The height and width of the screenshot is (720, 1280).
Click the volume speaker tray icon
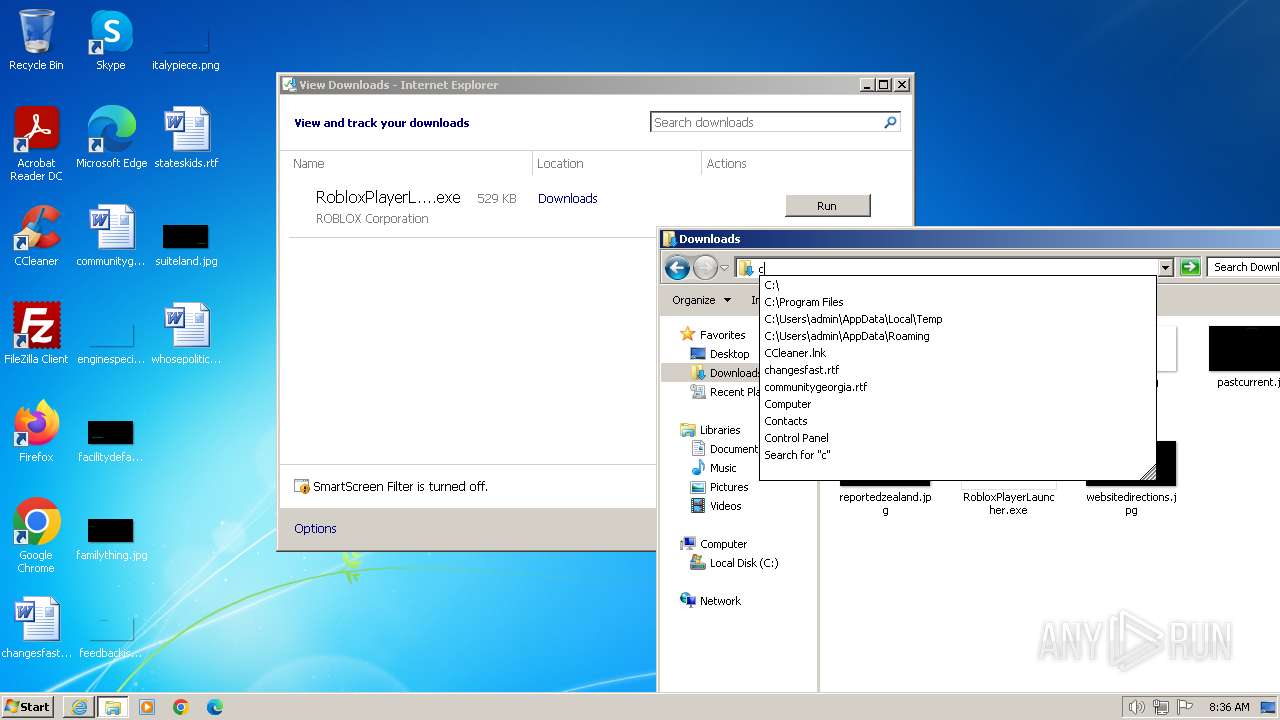(x=1136, y=707)
